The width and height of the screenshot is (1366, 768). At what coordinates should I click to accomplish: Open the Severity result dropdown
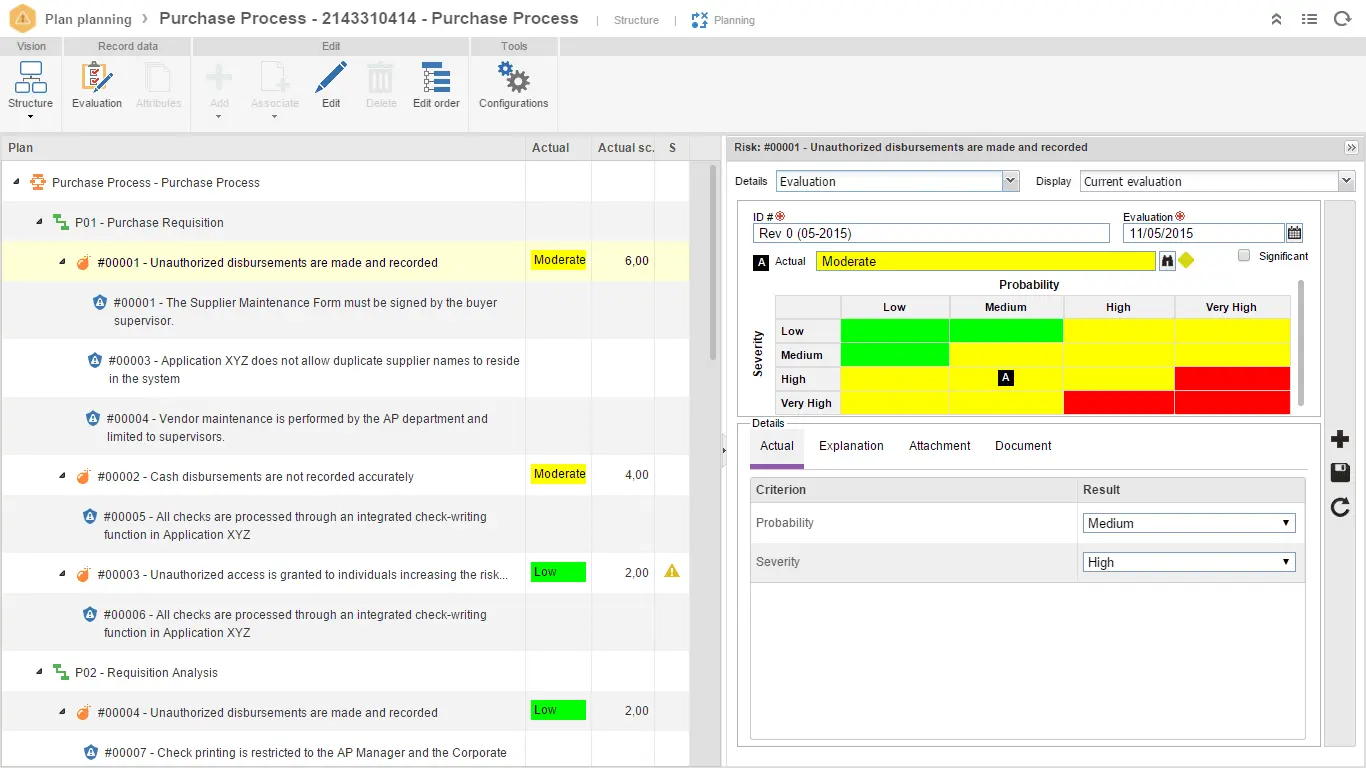pyautogui.click(x=1188, y=562)
